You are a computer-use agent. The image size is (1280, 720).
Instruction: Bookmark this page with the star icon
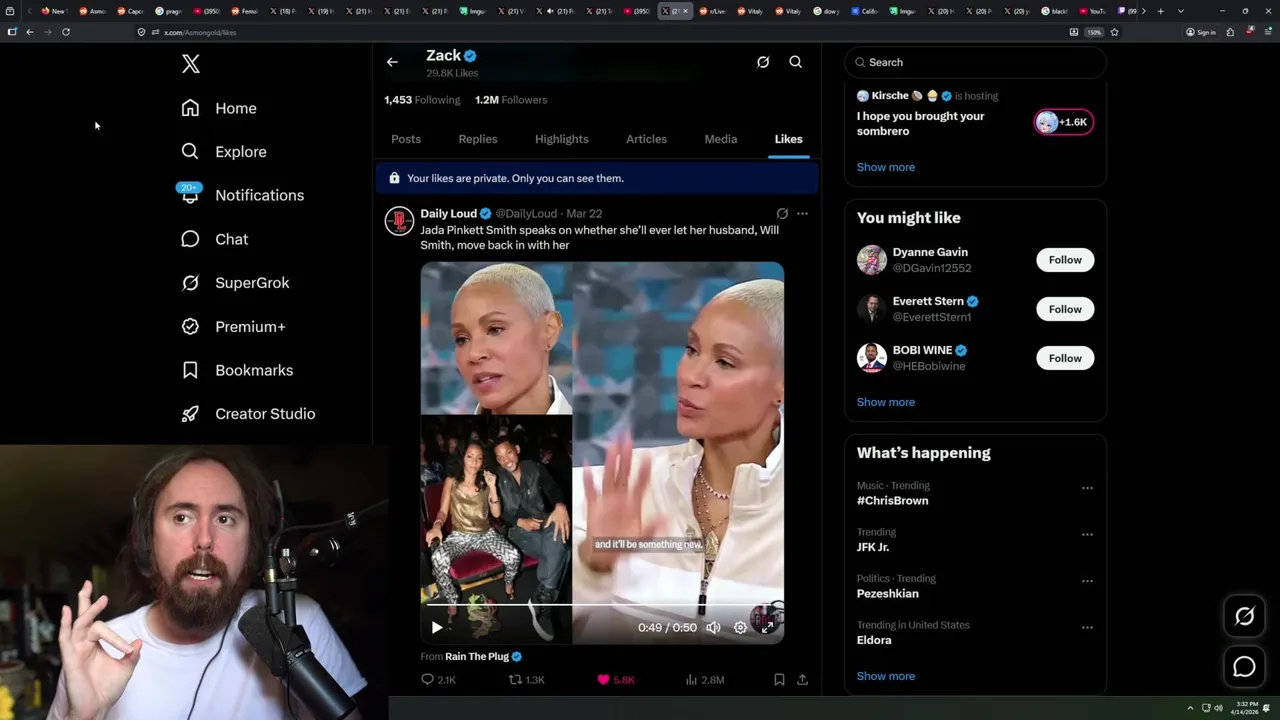click(1114, 32)
